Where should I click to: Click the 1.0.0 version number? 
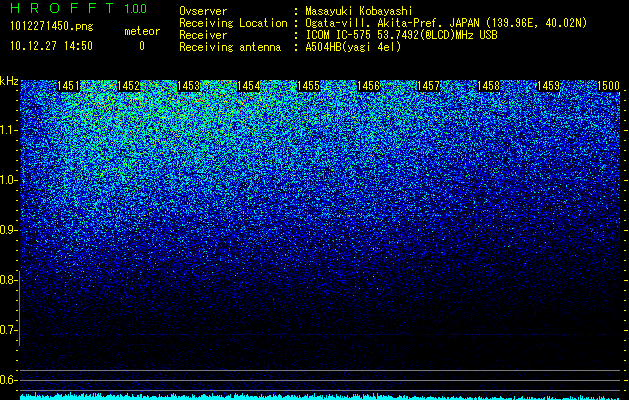tap(136, 8)
